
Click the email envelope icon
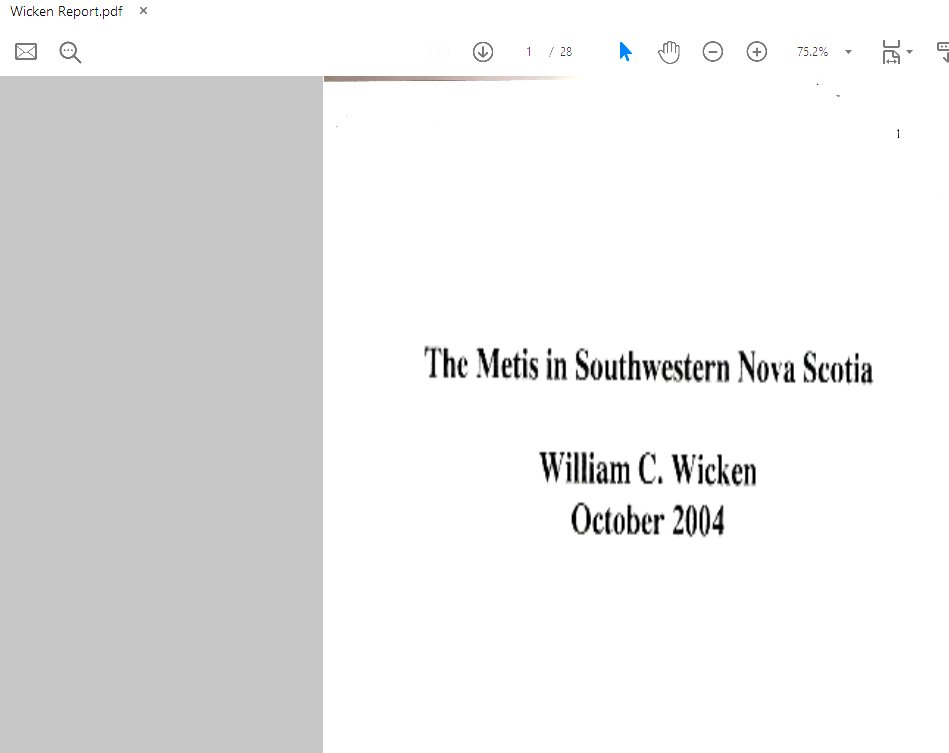tap(25, 52)
